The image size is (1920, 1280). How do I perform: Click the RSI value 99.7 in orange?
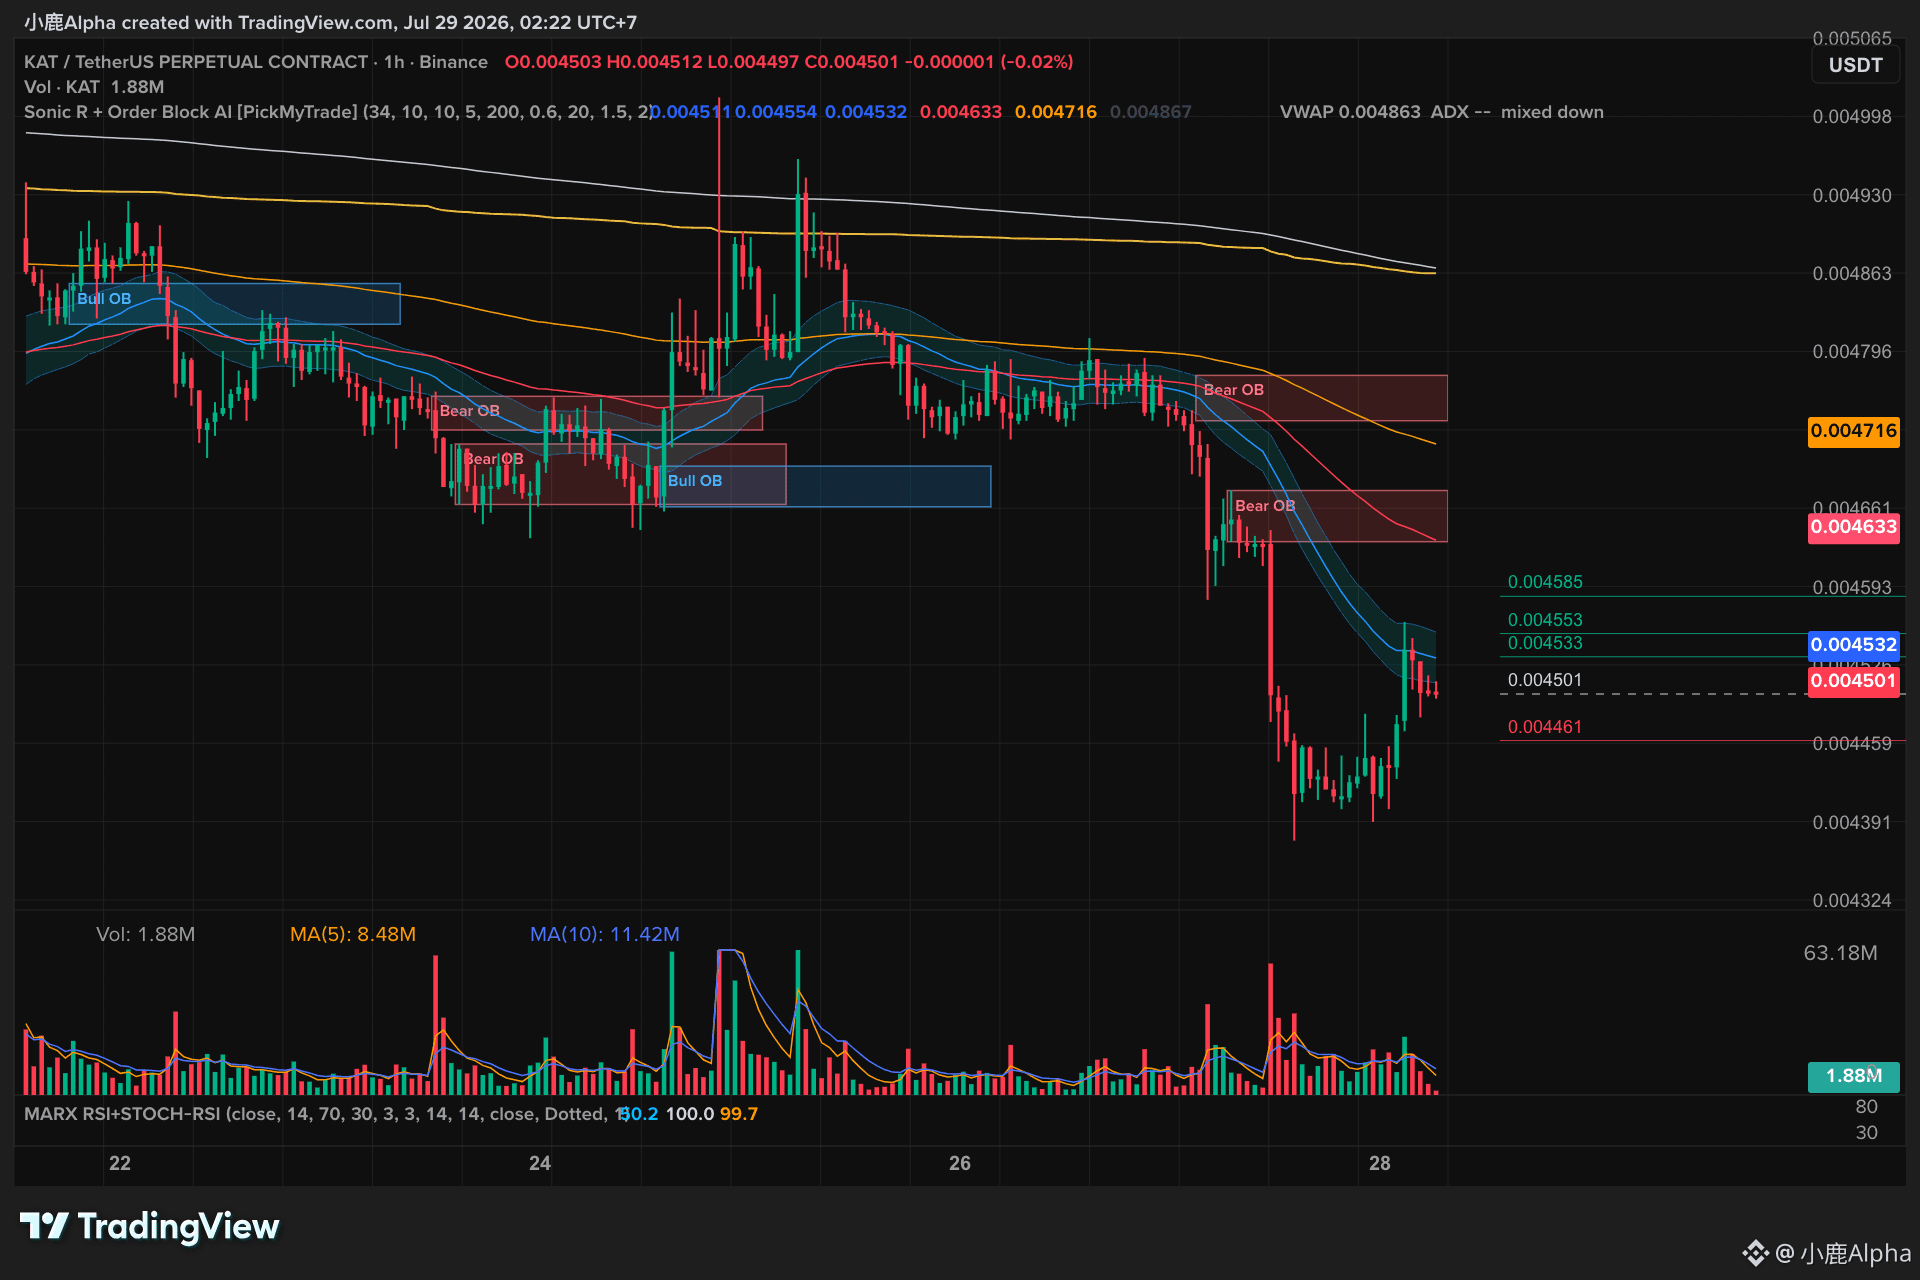click(739, 1114)
